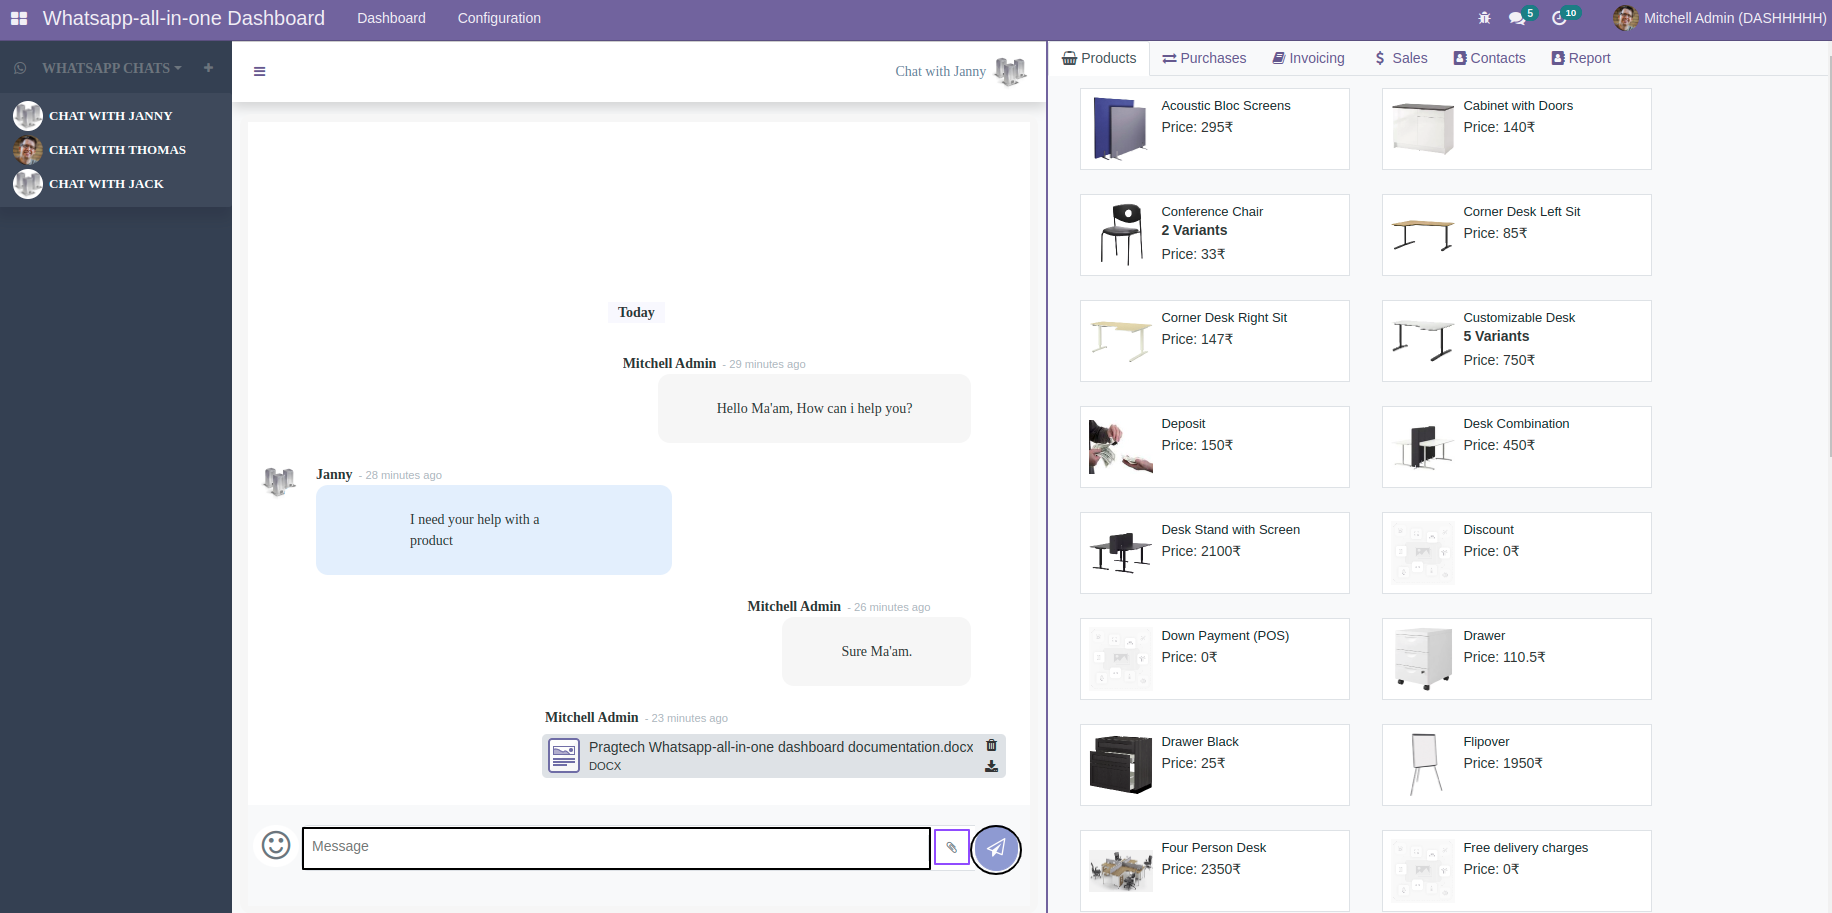Image resolution: width=1832 pixels, height=913 pixels.
Task: Click the Message input field
Action: 616,848
